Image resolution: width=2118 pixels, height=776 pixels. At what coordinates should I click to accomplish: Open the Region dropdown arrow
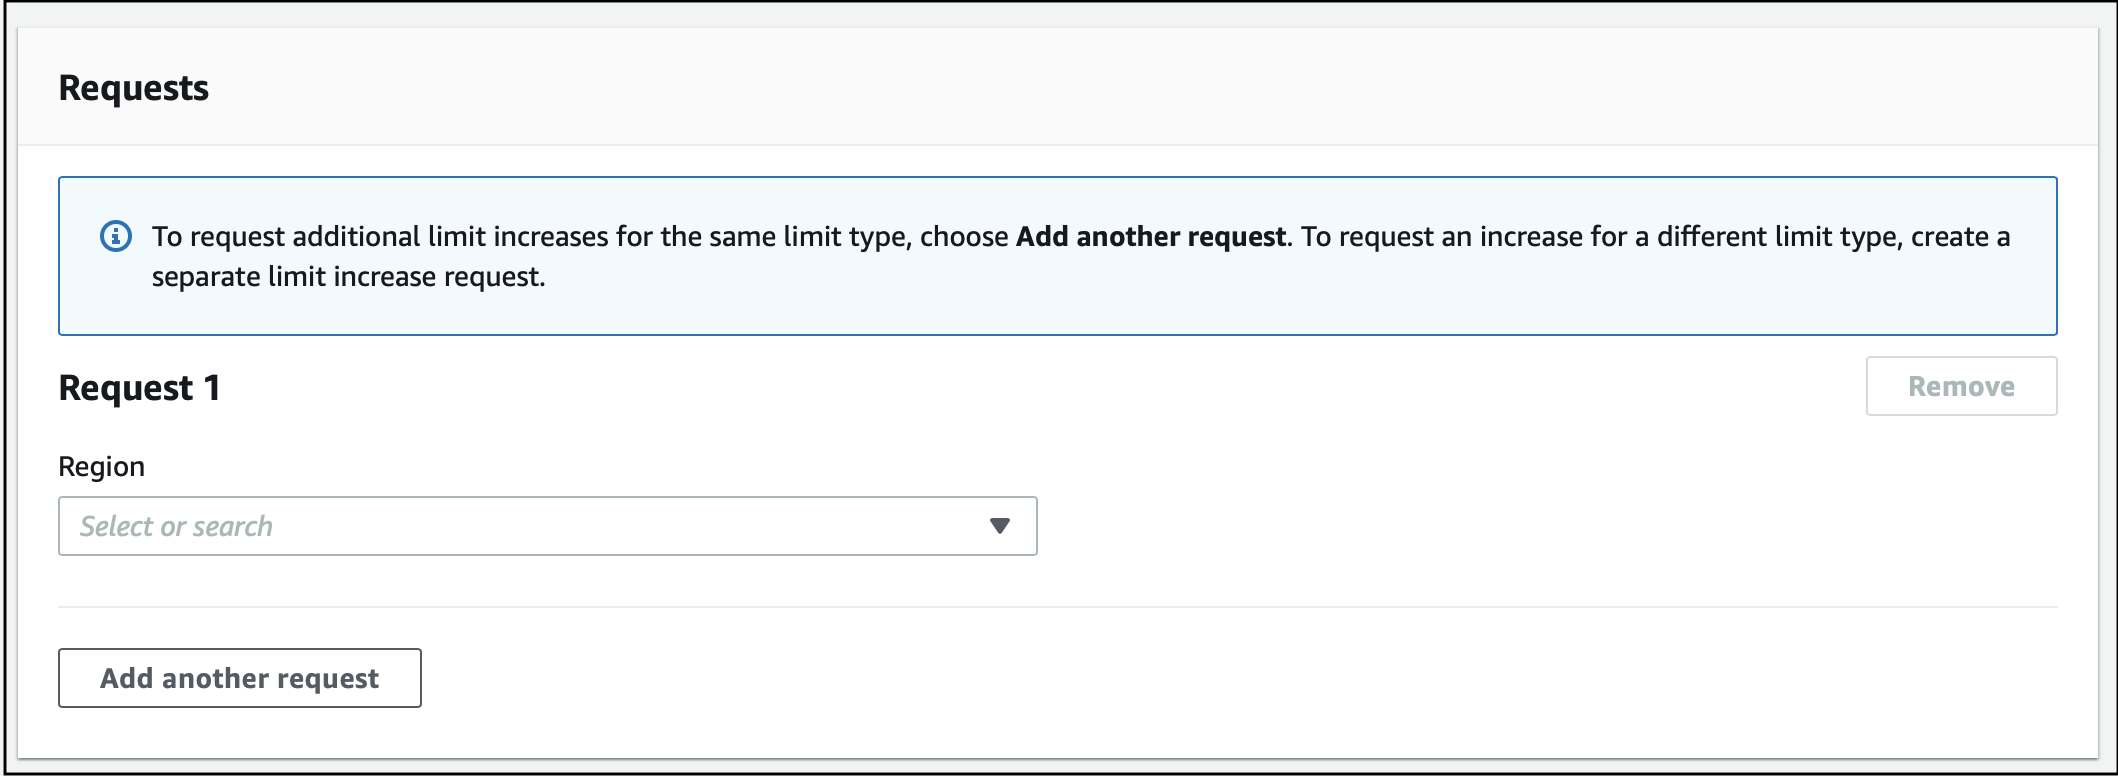coord(999,526)
